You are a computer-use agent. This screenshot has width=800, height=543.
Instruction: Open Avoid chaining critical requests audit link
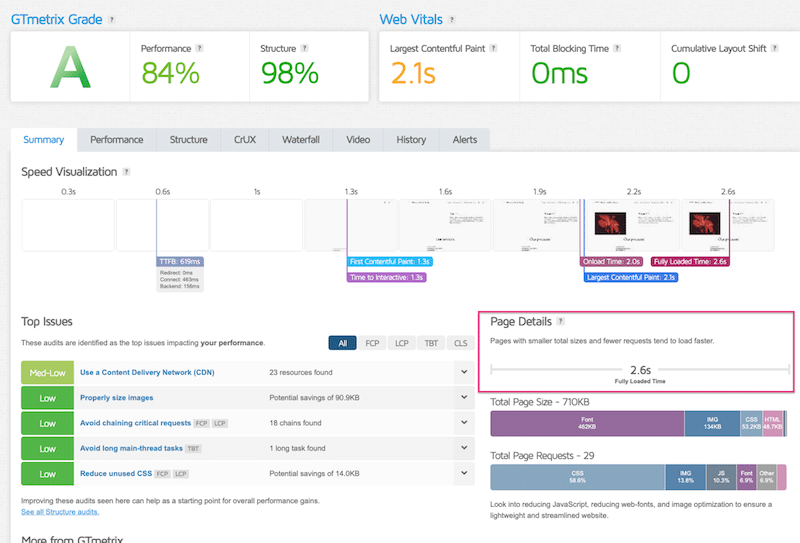[135, 423]
